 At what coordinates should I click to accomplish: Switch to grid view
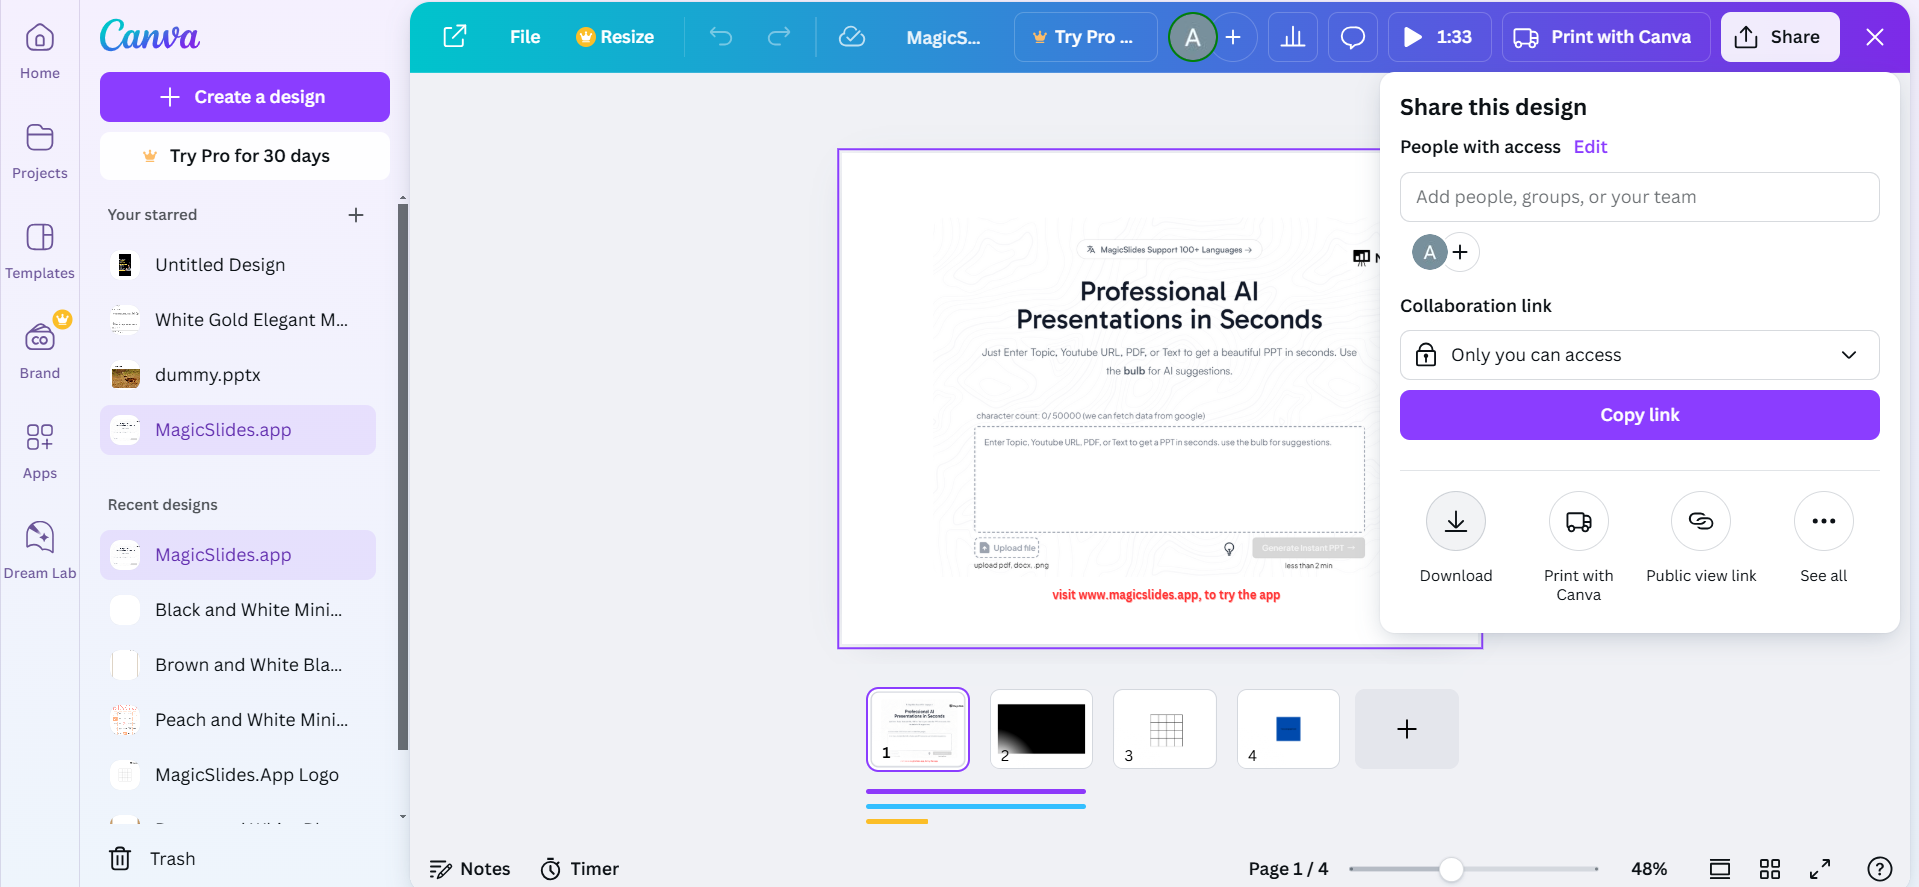[x=1770, y=869]
